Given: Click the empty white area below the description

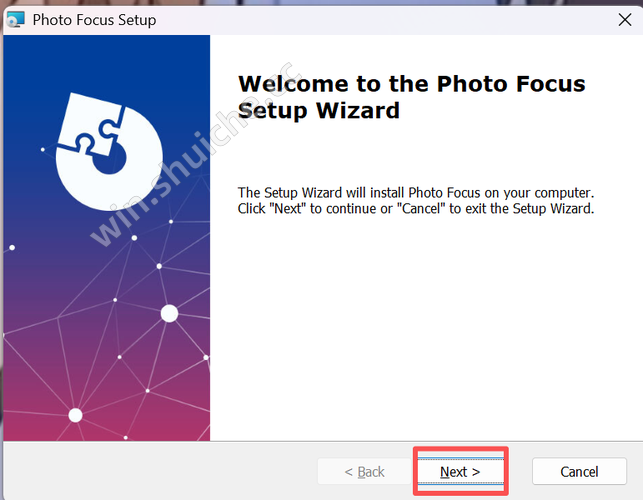Looking at the screenshot, I should pos(425,330).
